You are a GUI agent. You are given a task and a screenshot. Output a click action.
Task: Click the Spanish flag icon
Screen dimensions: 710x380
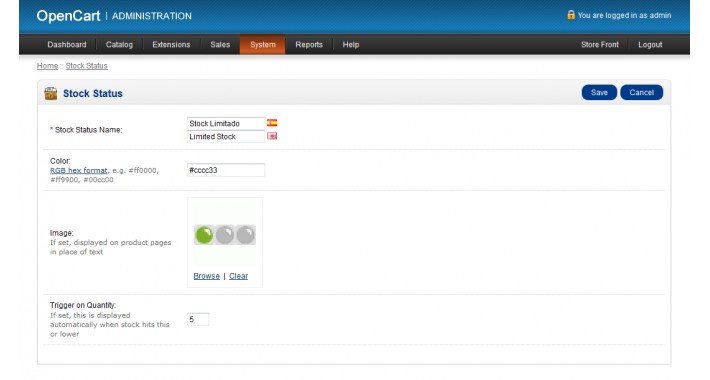pos(272,123)
